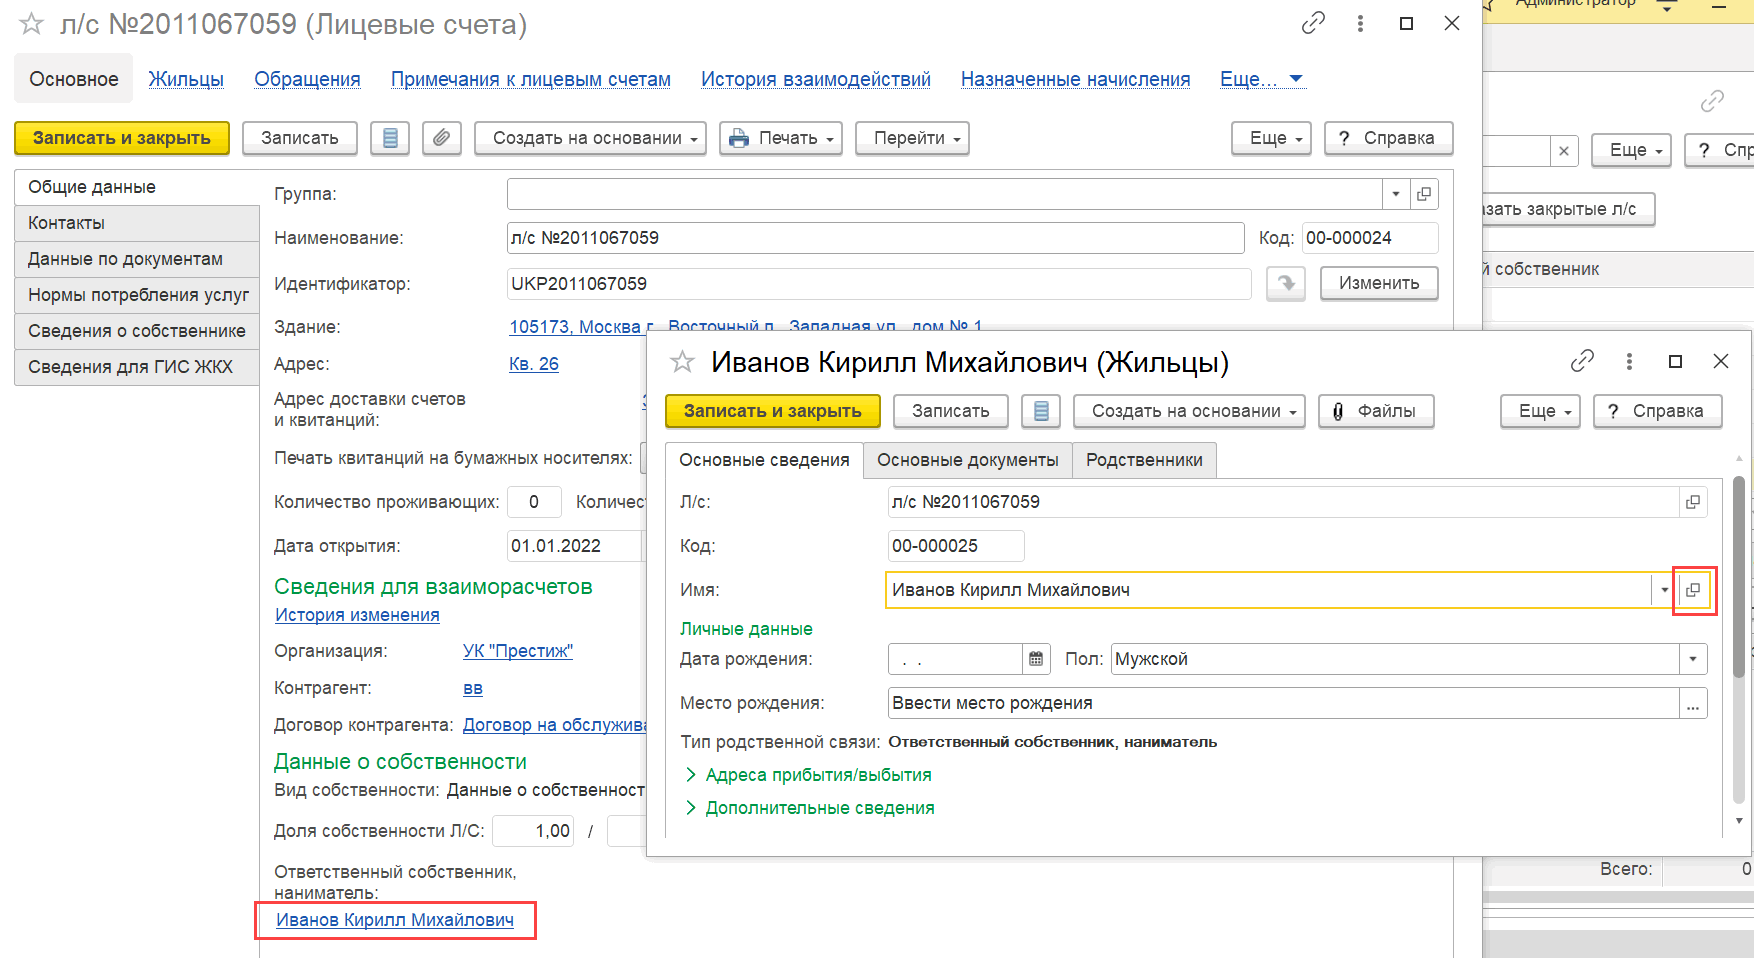The image size is (1754, 958).
Task: Click Изменить button next to identifier
Action: tap(1379, 283)
